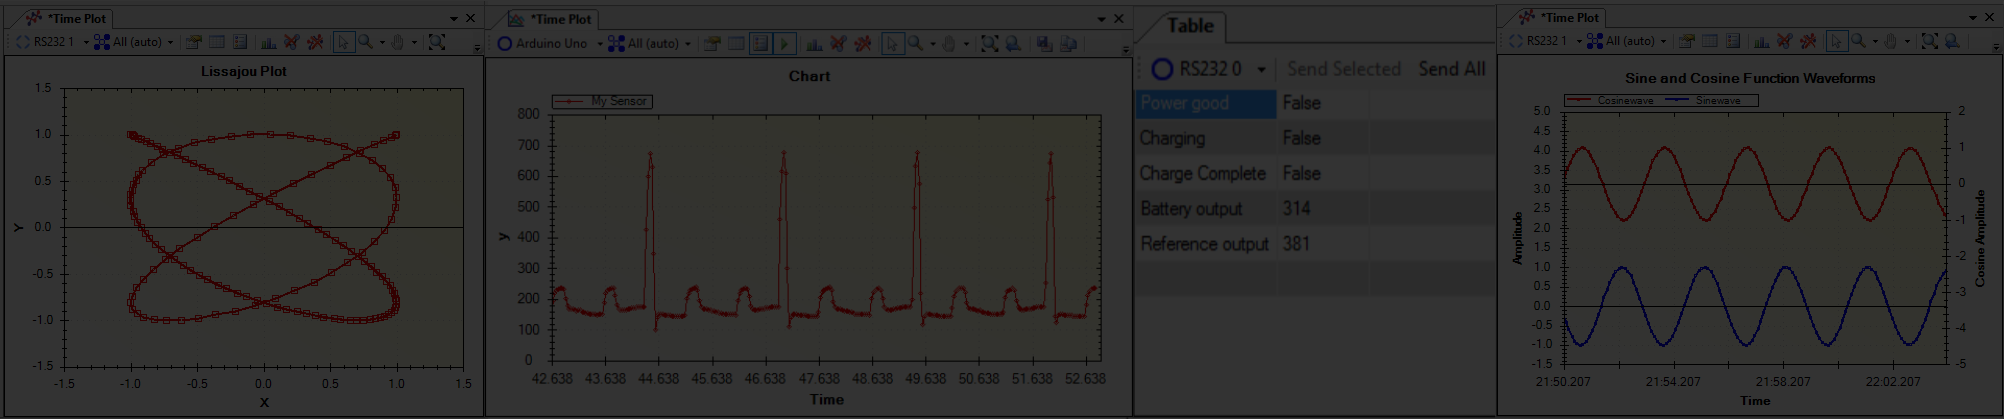This screenshot has width=2004, height=419.
Task: Click properties icon in Sine and Cosine toolbar
Action: (1687, 41)
